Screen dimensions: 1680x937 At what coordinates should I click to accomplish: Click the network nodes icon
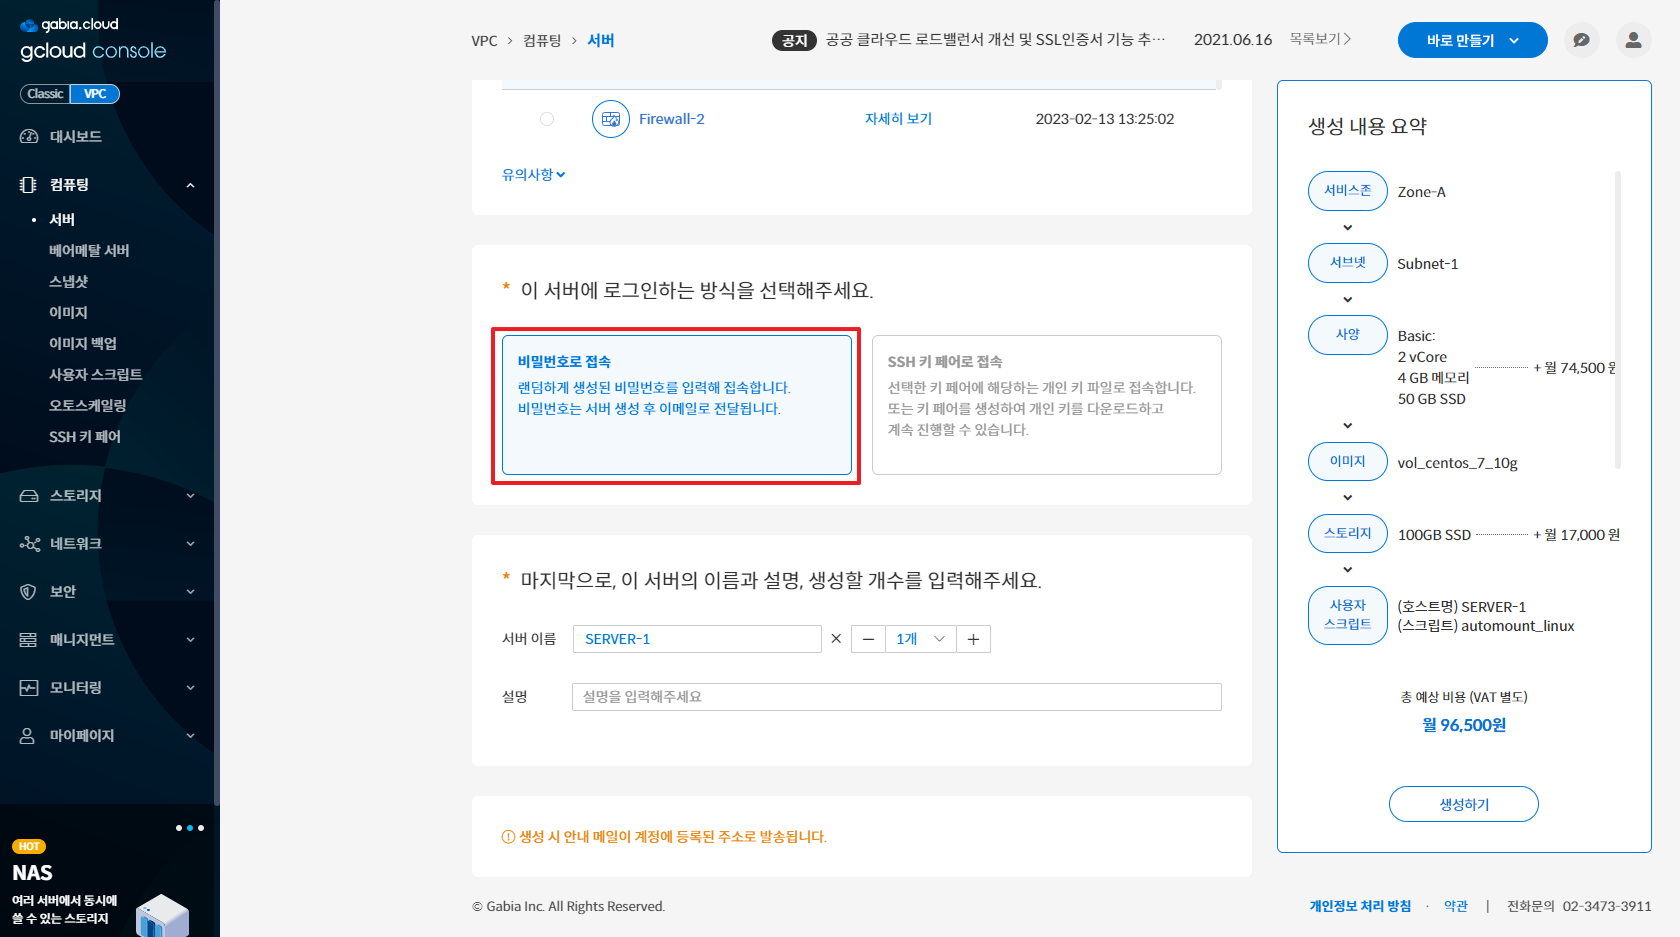(x=30, y=544)
